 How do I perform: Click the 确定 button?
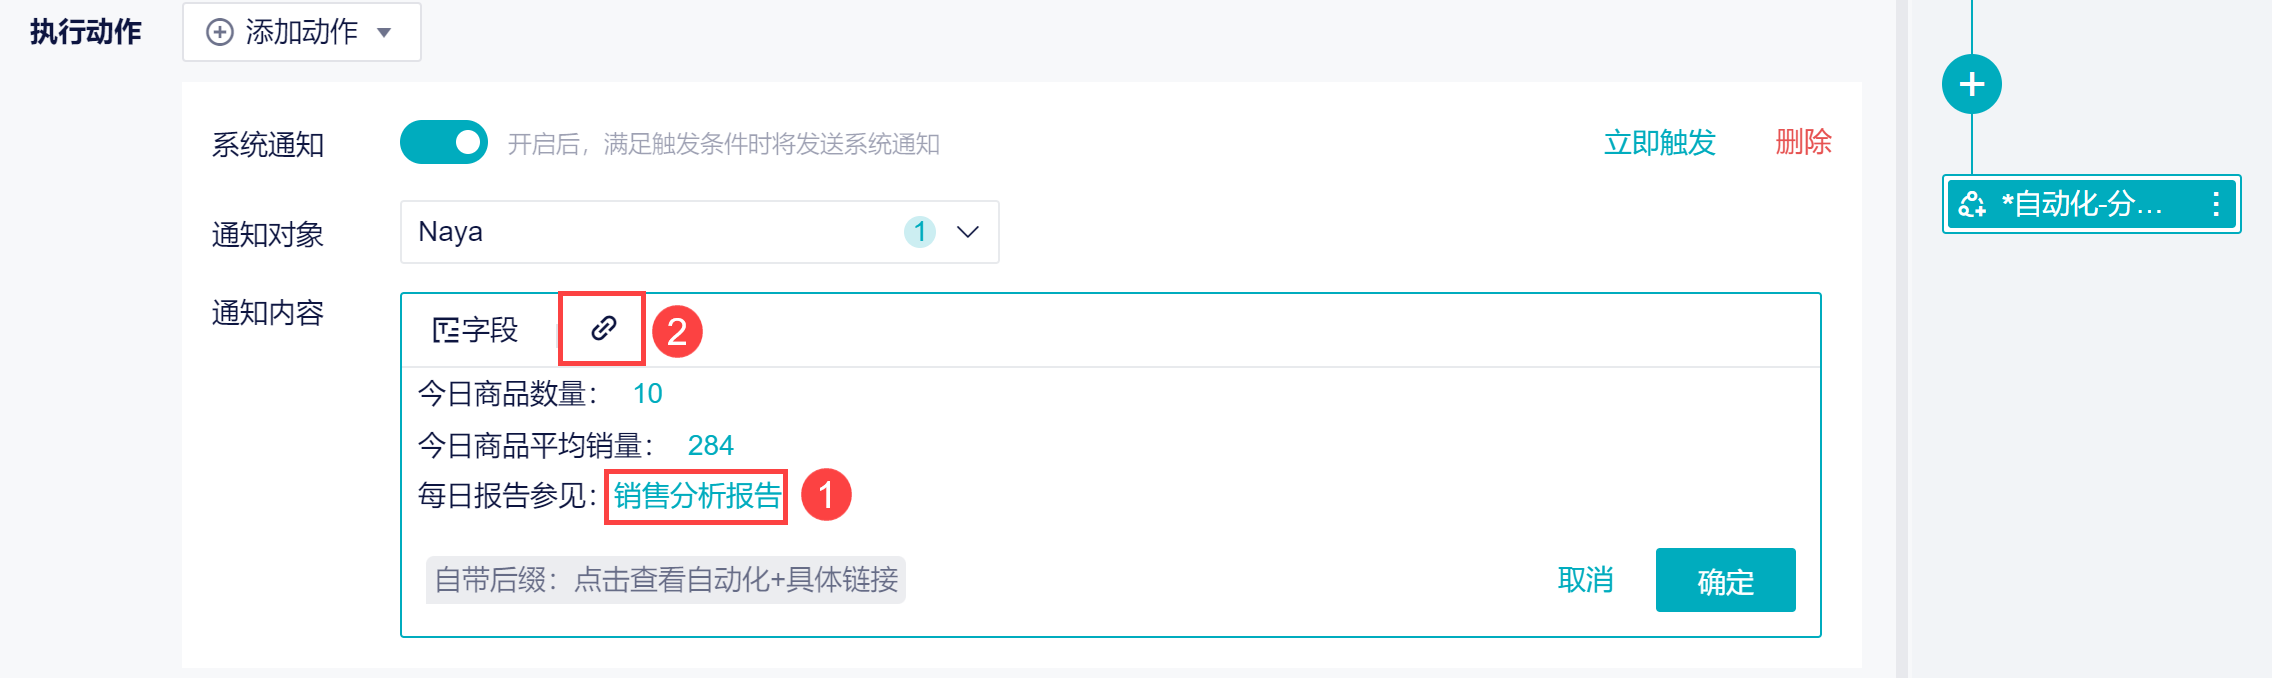pyautogui.click(x=1725, y=580)
